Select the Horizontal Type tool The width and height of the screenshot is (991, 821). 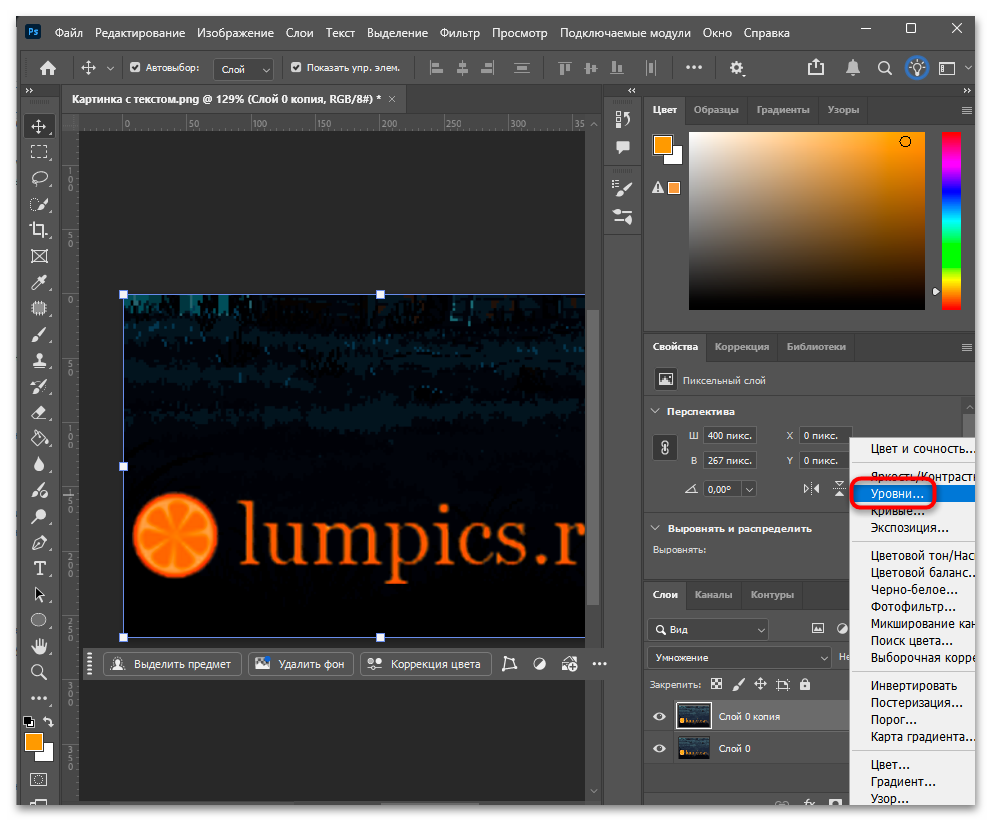[x=39, y=569]
